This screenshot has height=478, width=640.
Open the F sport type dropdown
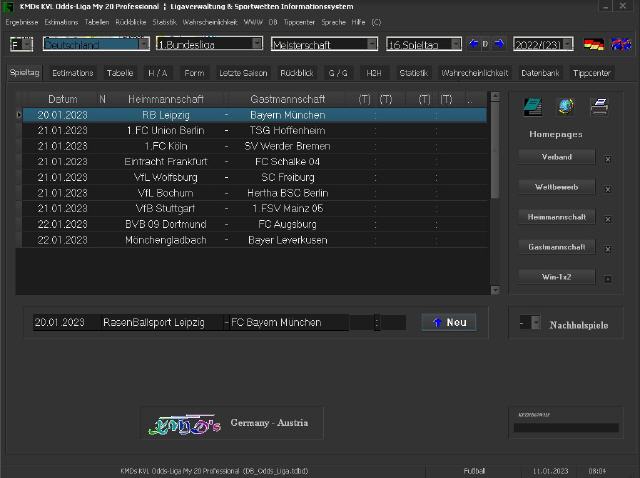[27, 44]
